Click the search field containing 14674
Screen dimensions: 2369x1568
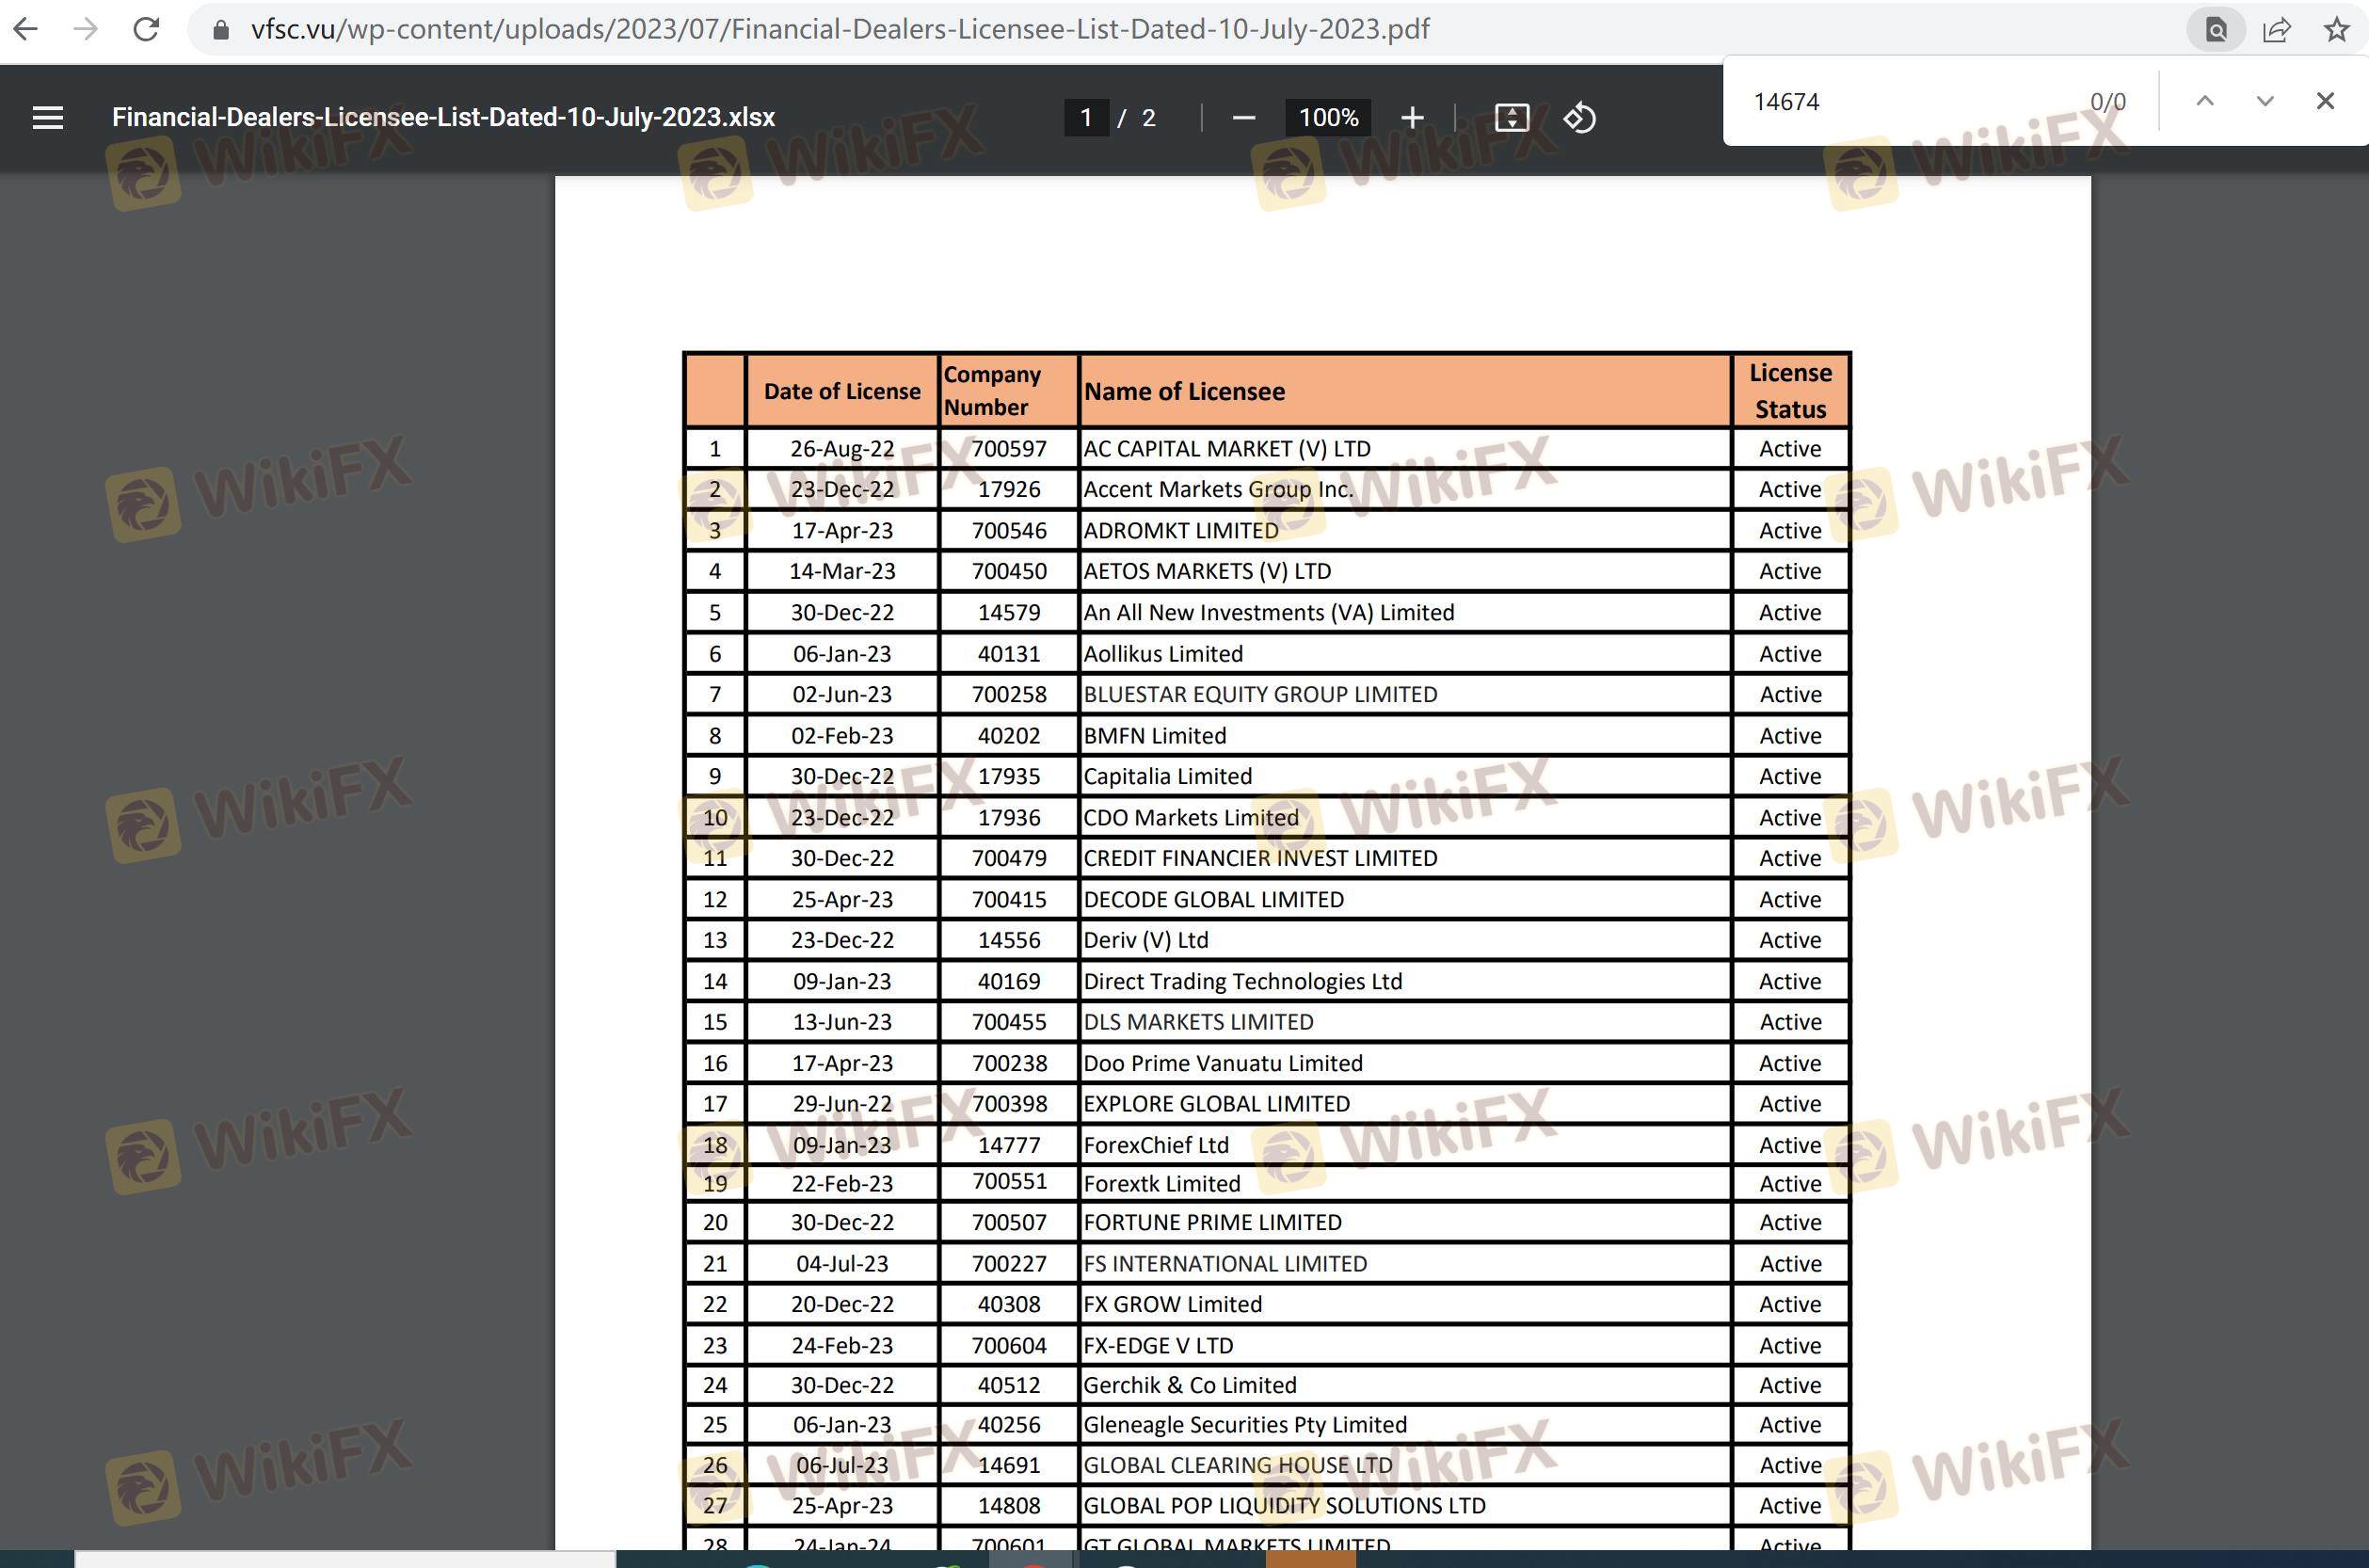[1900, 101]
